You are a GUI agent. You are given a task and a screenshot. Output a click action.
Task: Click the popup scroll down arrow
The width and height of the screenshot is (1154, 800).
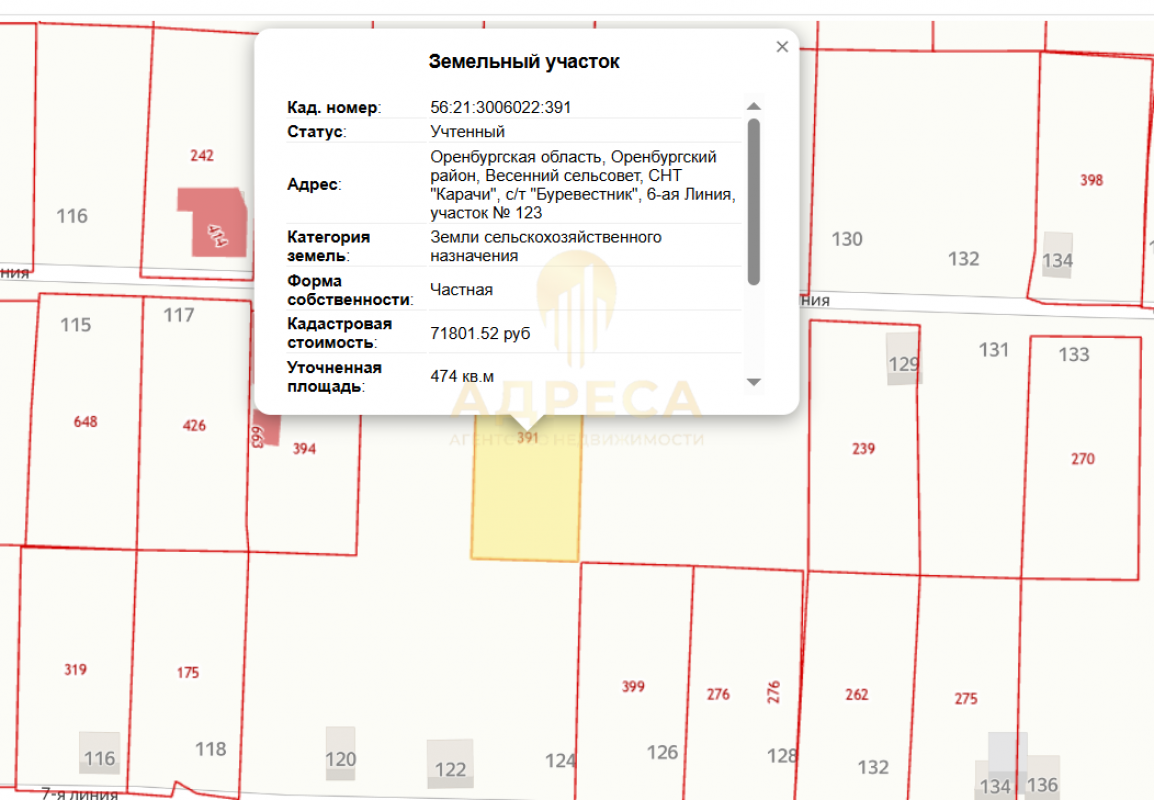754,382
